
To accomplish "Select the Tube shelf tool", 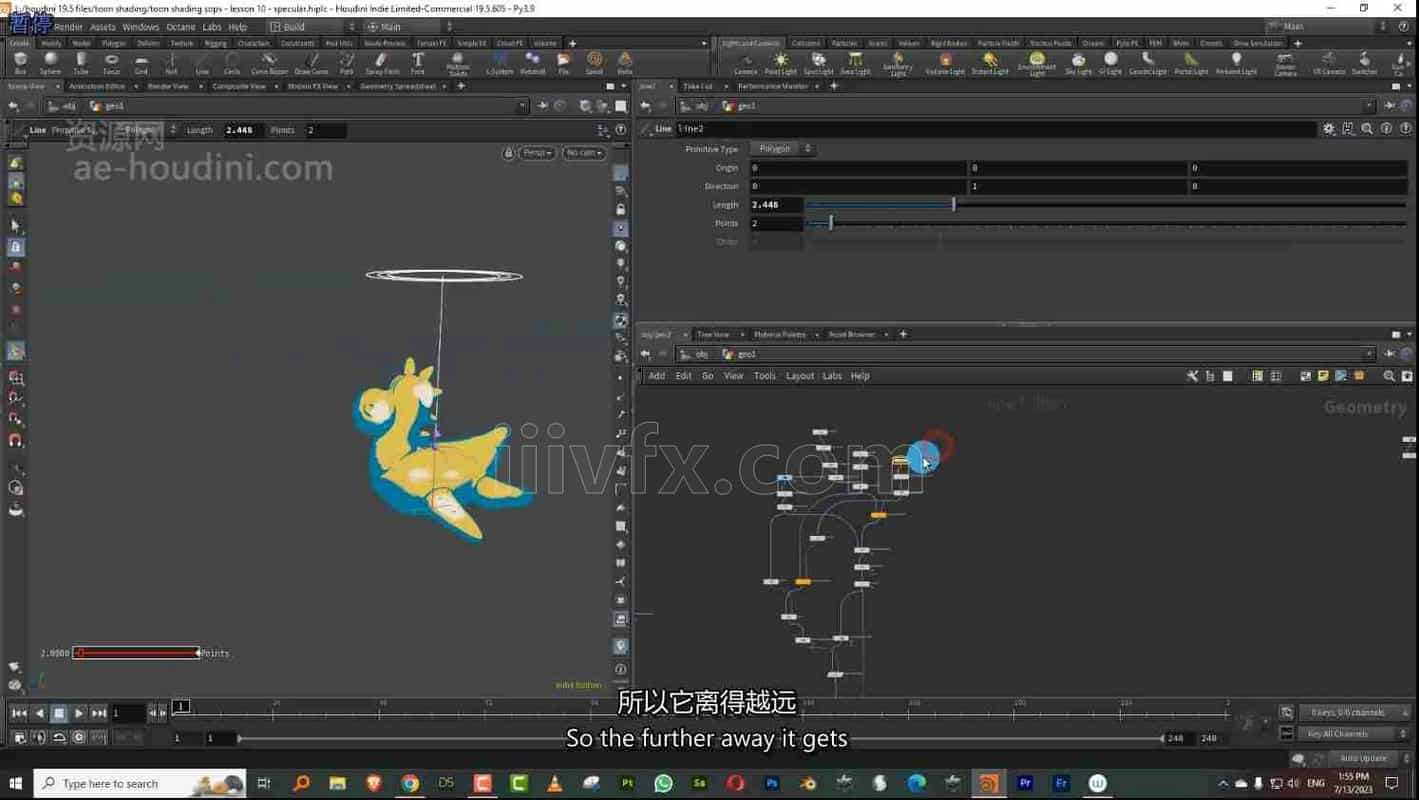I will (x=81, y=63).
